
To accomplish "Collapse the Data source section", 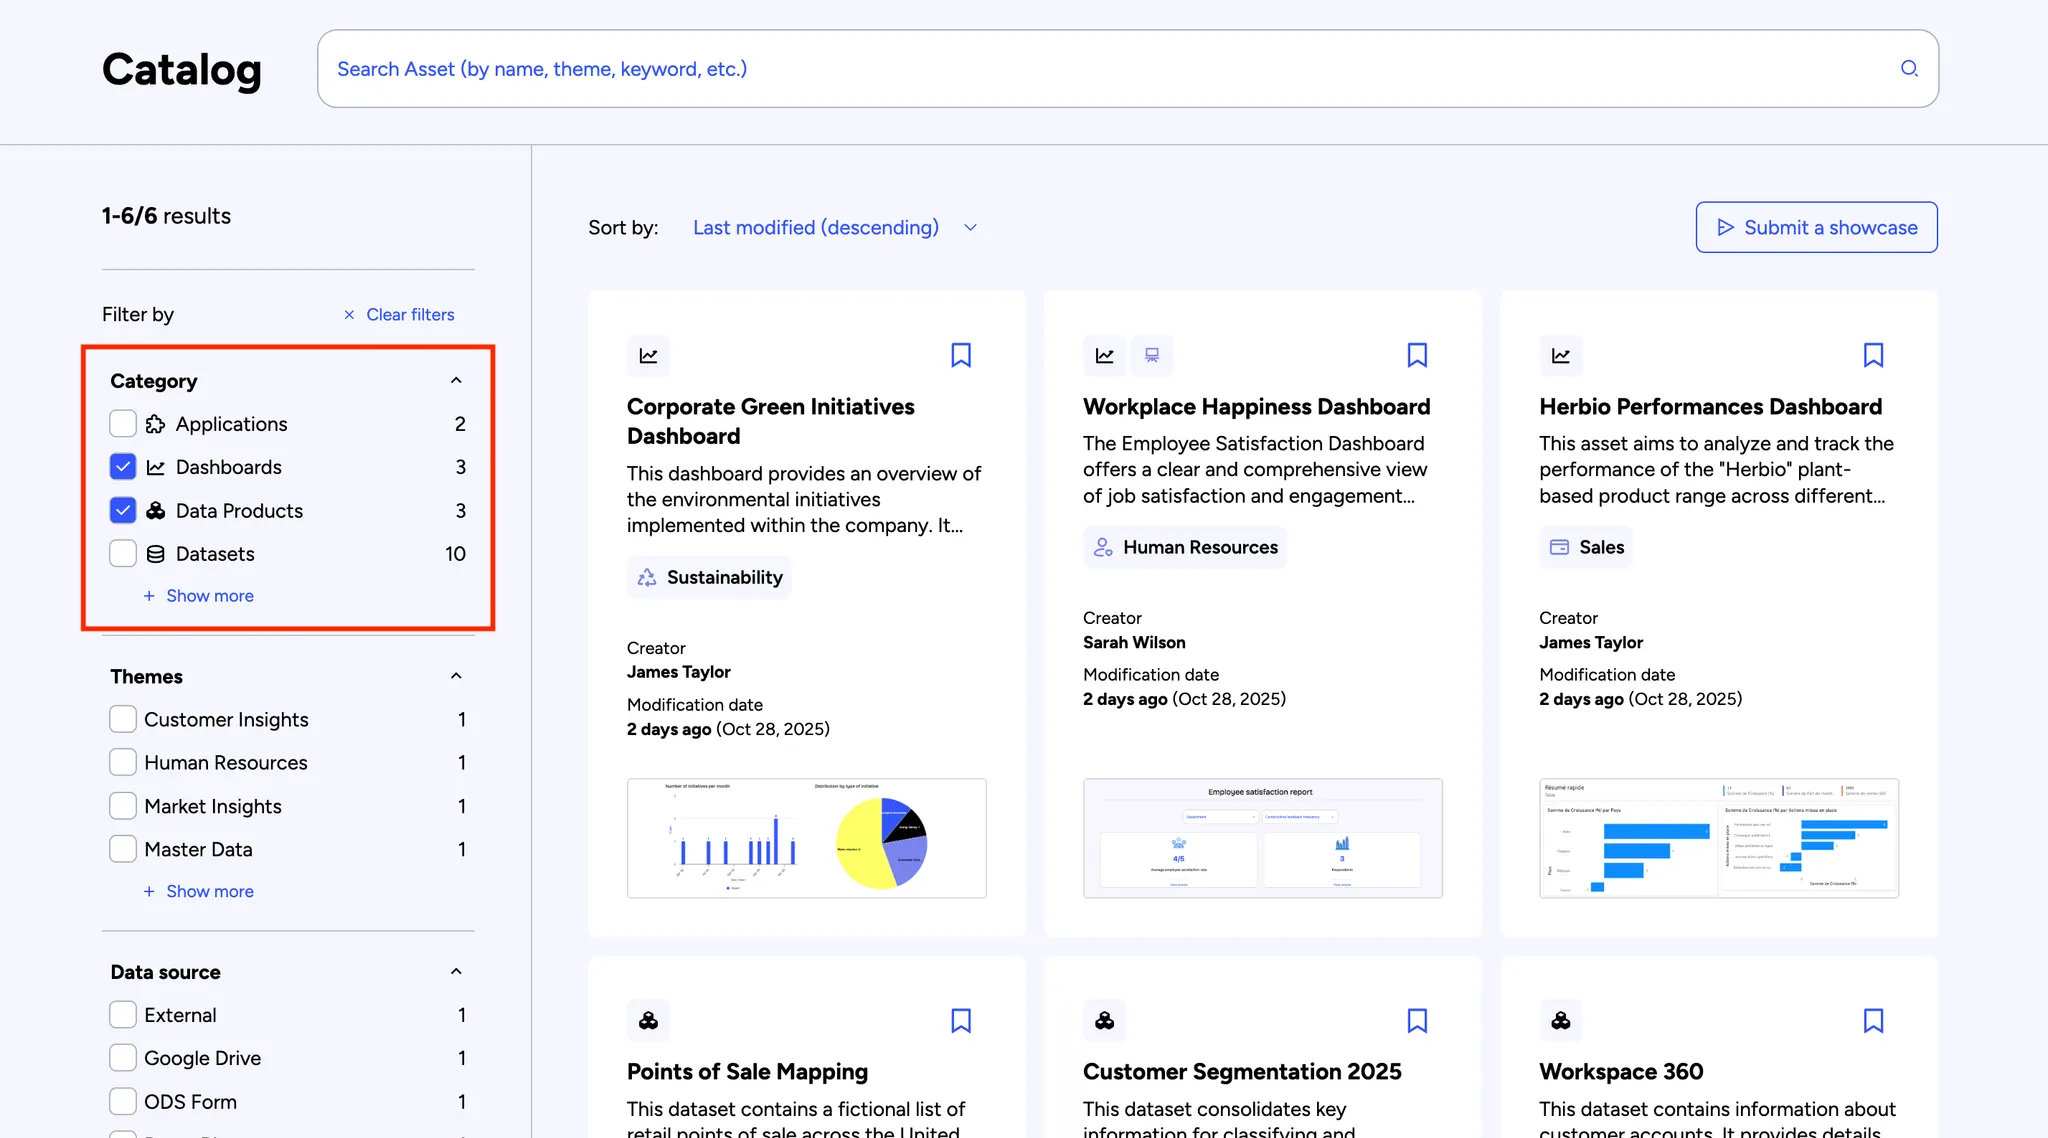I will [x=456, y=972].
